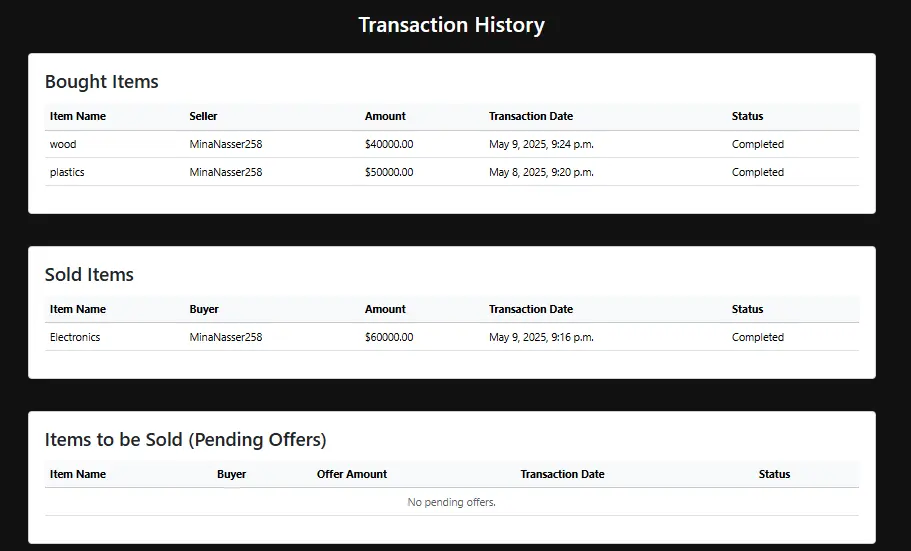The image size is (911, 551).
Task: Click the Transaction History page title
Action: [451, 25]
